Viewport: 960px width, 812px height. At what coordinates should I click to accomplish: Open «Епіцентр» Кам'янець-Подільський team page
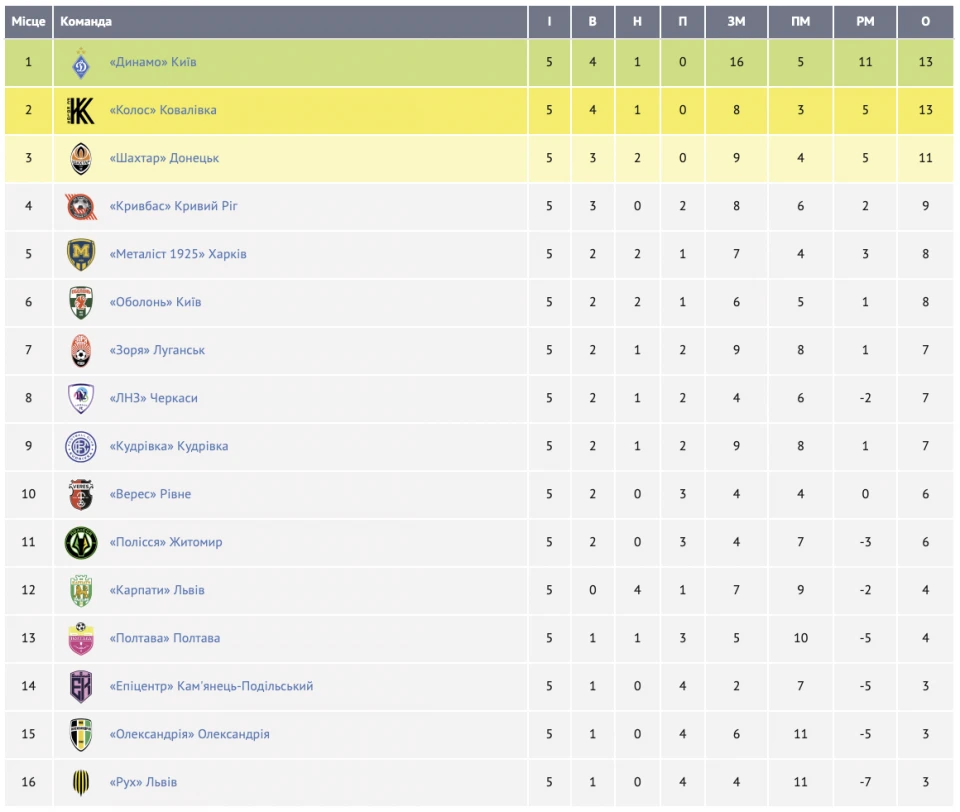click(x=211, y=686)
